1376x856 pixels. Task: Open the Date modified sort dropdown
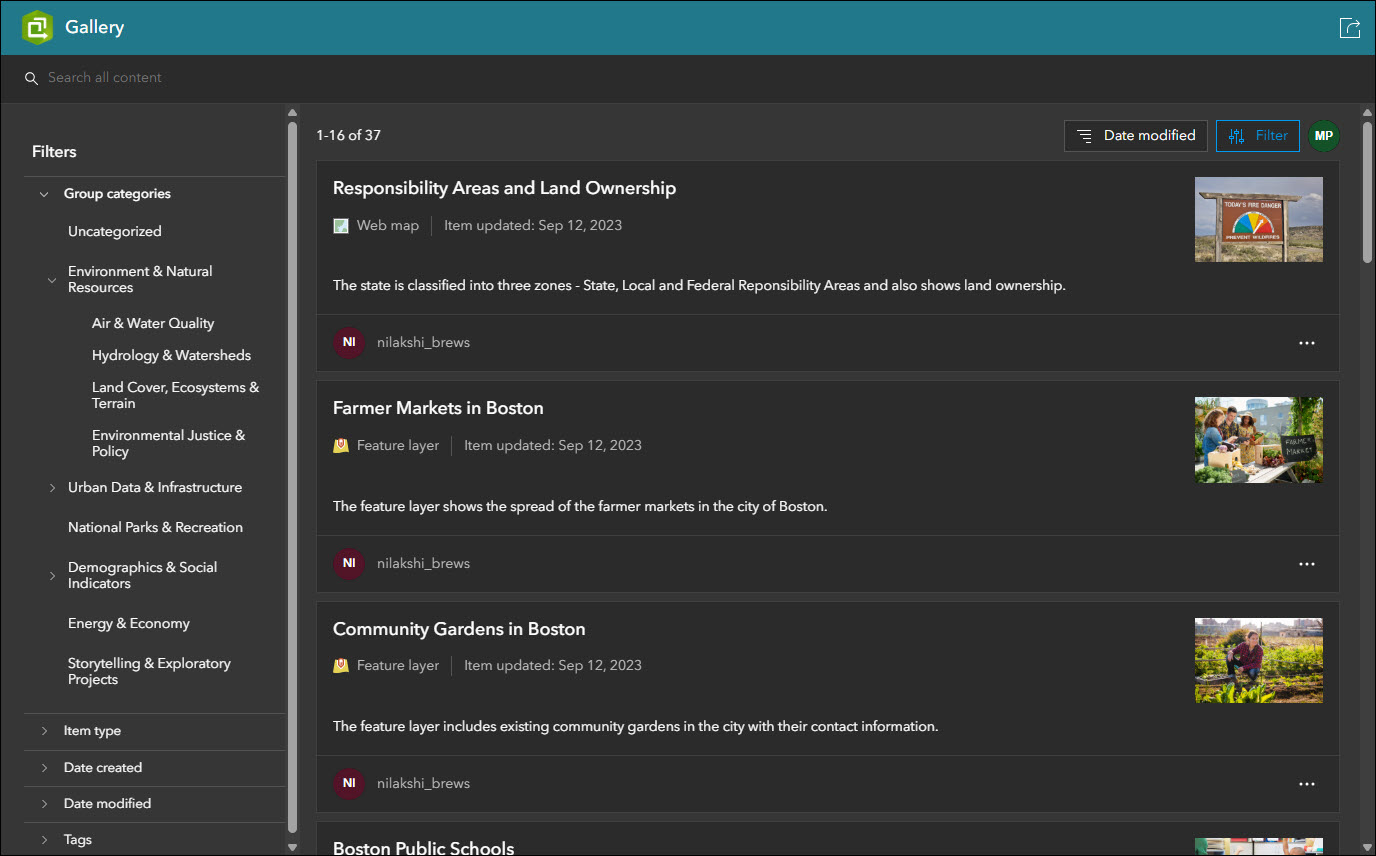[1135, 136]
